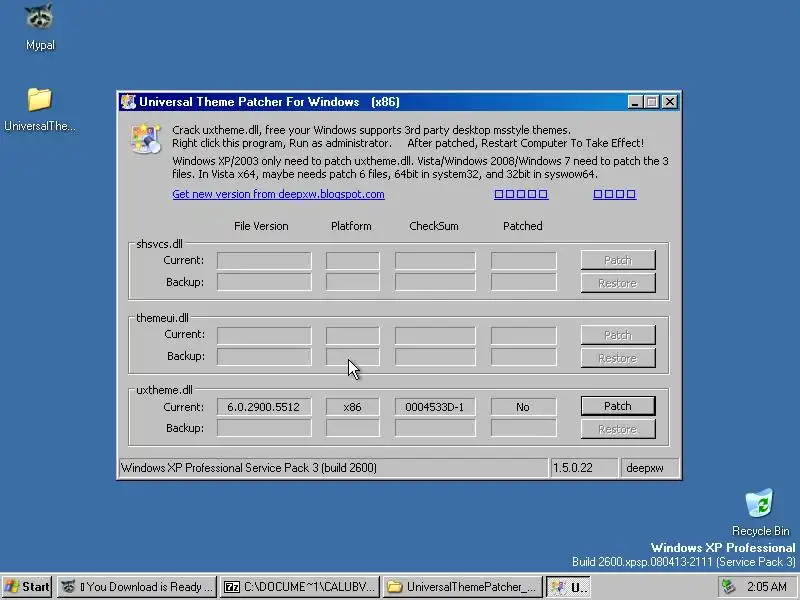Click shsvcs.dll current File Version field

(x=264, y=261)
